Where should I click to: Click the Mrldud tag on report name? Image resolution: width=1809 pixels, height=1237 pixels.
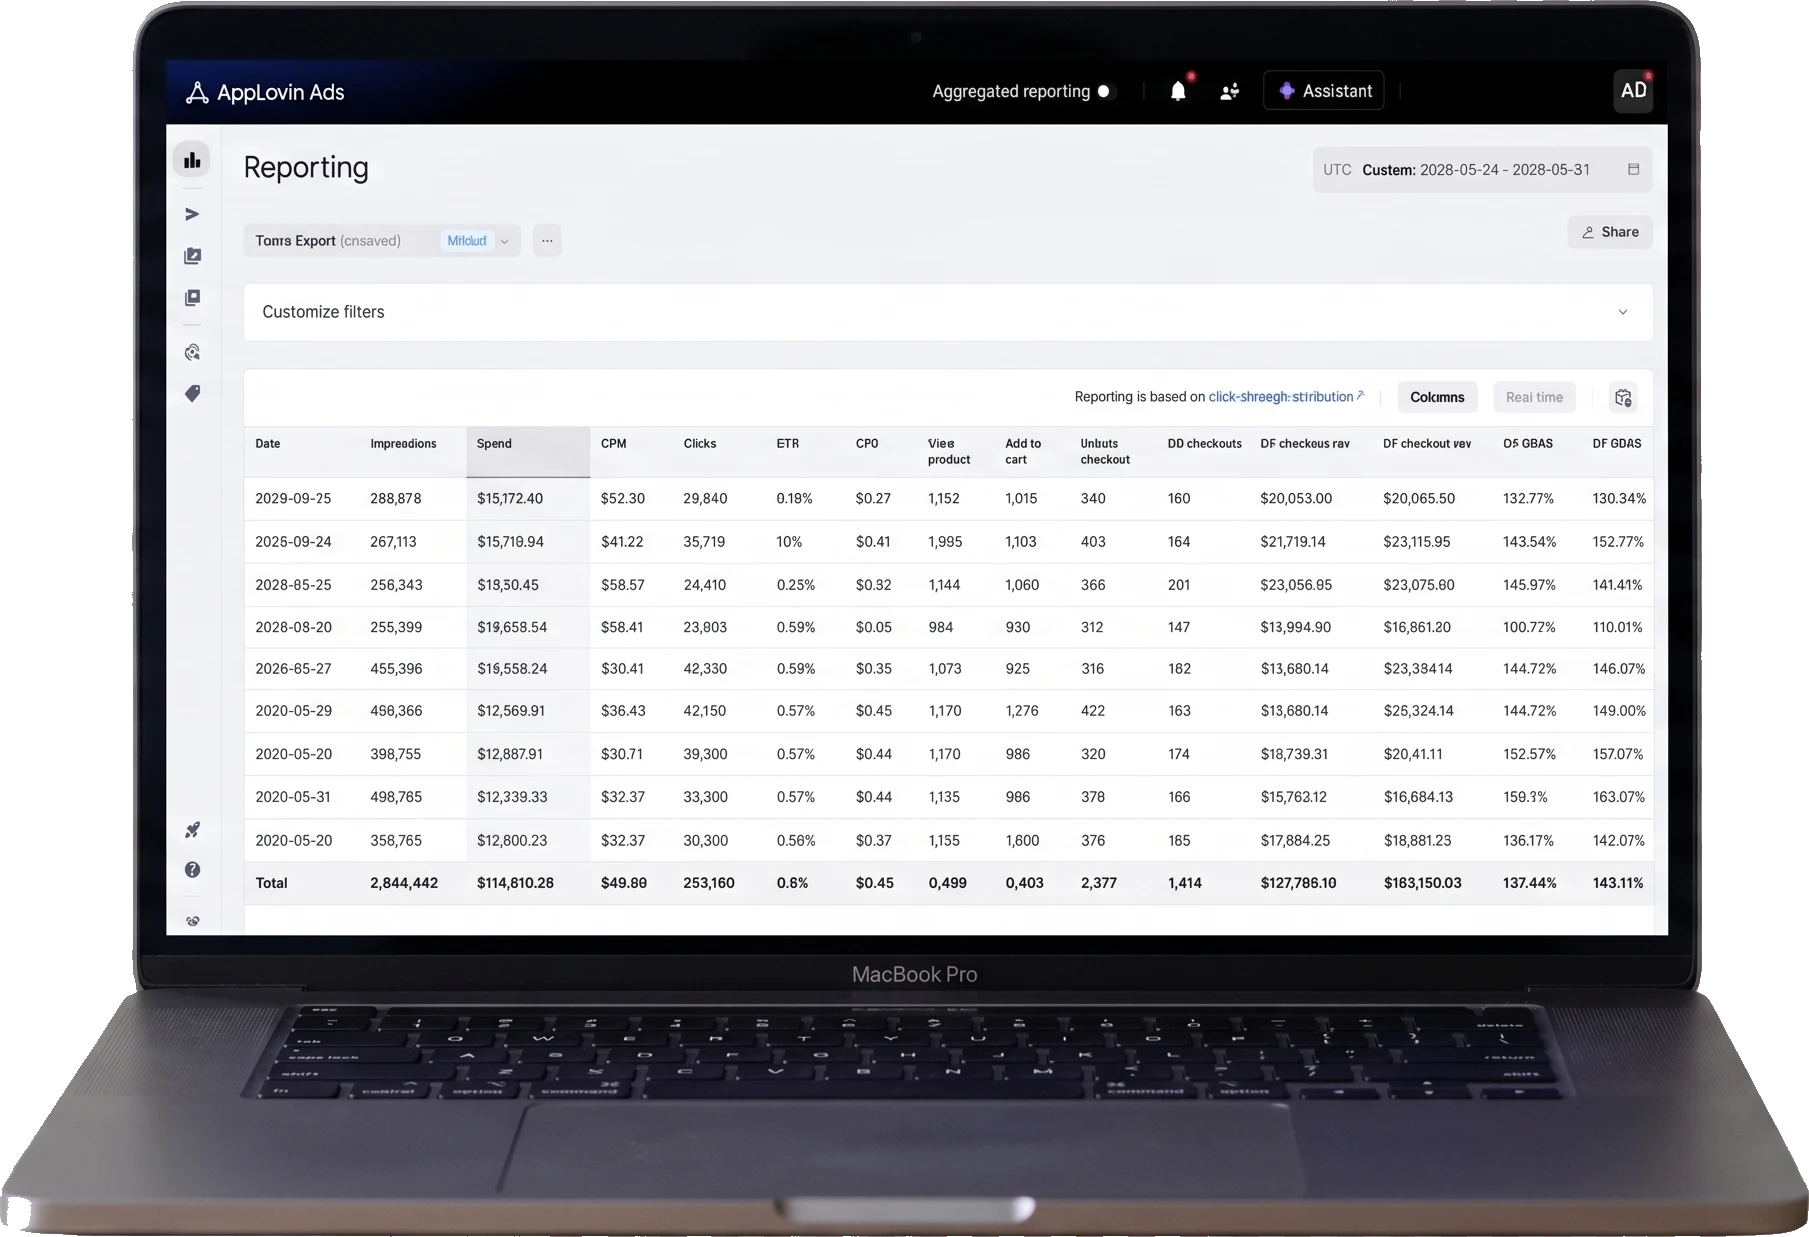pos(467,241)
